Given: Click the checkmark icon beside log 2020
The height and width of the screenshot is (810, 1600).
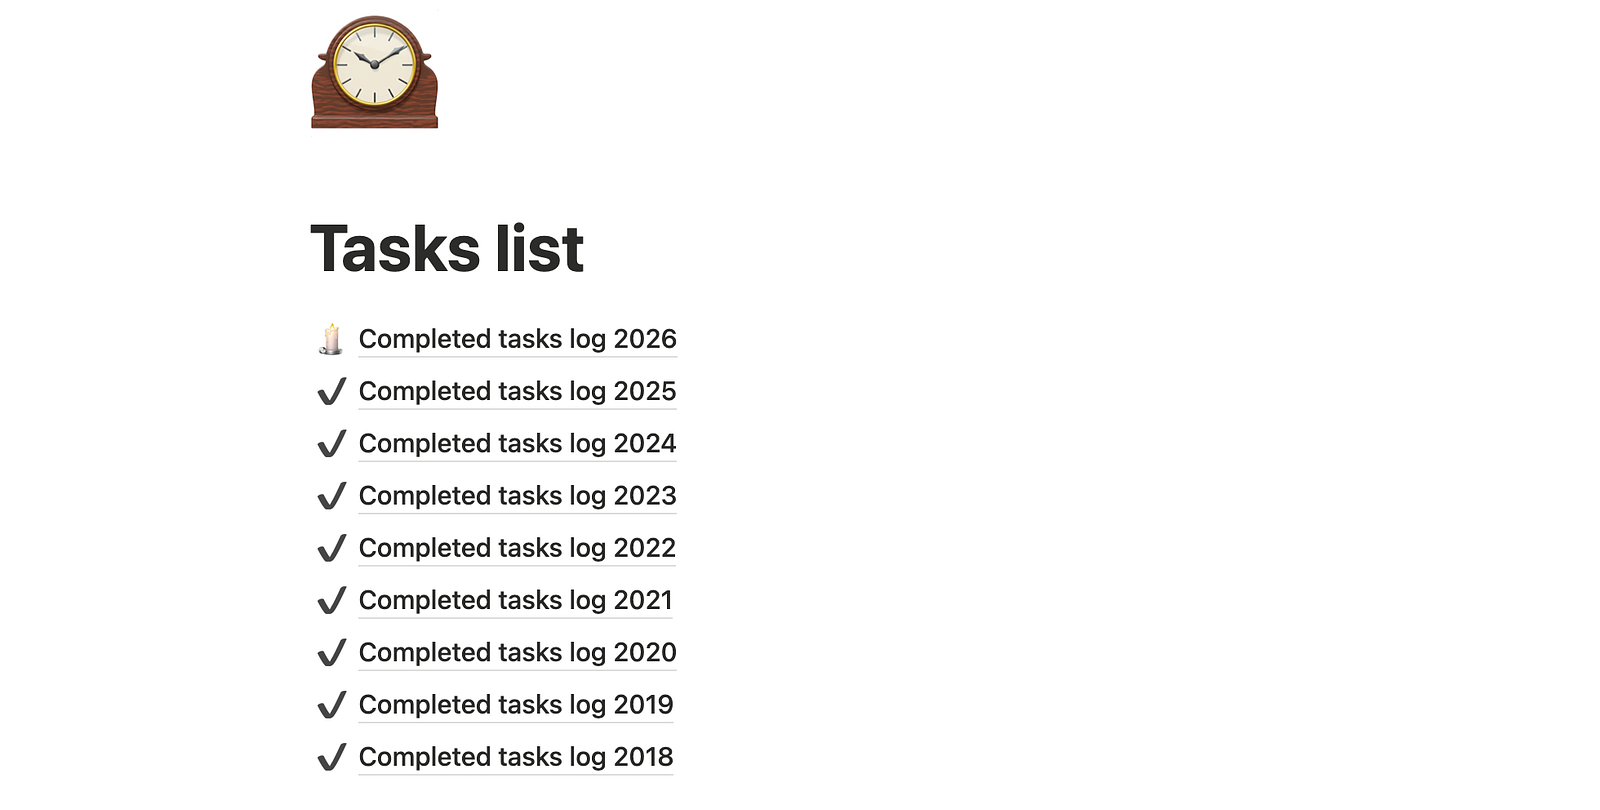Looking at the screenshot, I should click(331, 653).
